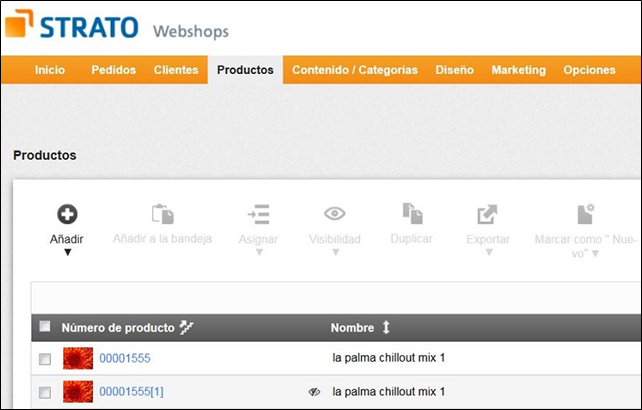
Task: Expand the Añadir dropdown arrow
Action: pos(68,253)
